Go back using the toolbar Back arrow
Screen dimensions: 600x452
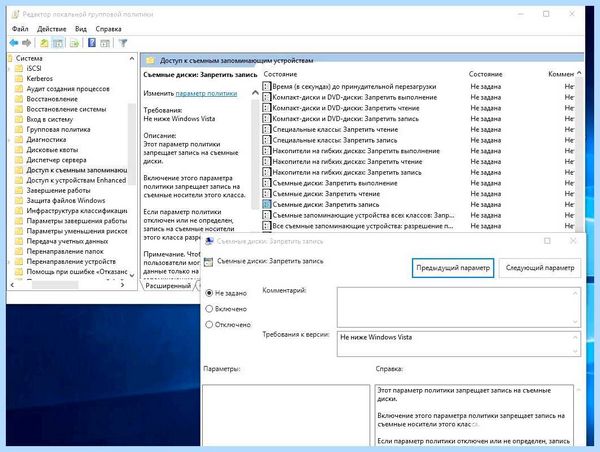point(14,43)
